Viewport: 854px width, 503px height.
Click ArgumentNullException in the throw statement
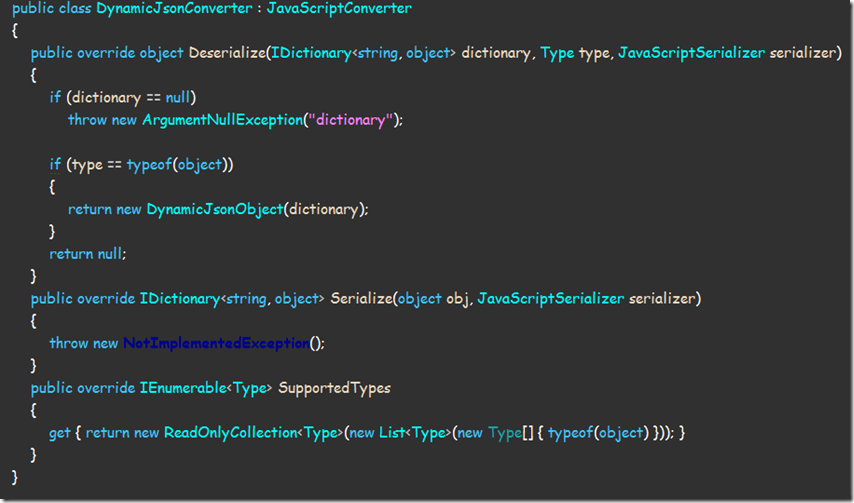pos(222,120)
